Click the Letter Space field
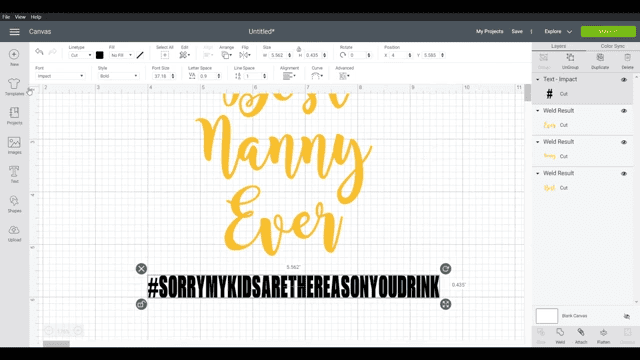 [210, 76]
